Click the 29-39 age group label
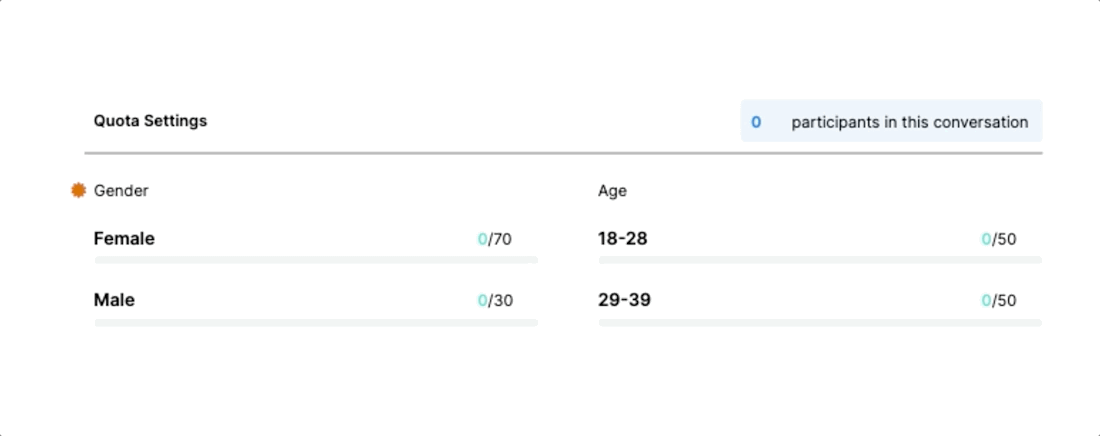Screen dimensions: 1100x436 624,300
